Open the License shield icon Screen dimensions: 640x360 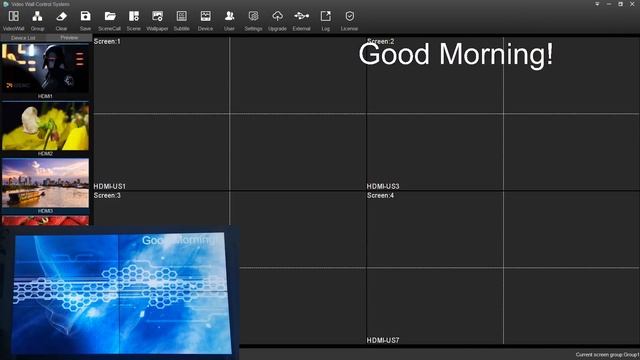[349, 20]
